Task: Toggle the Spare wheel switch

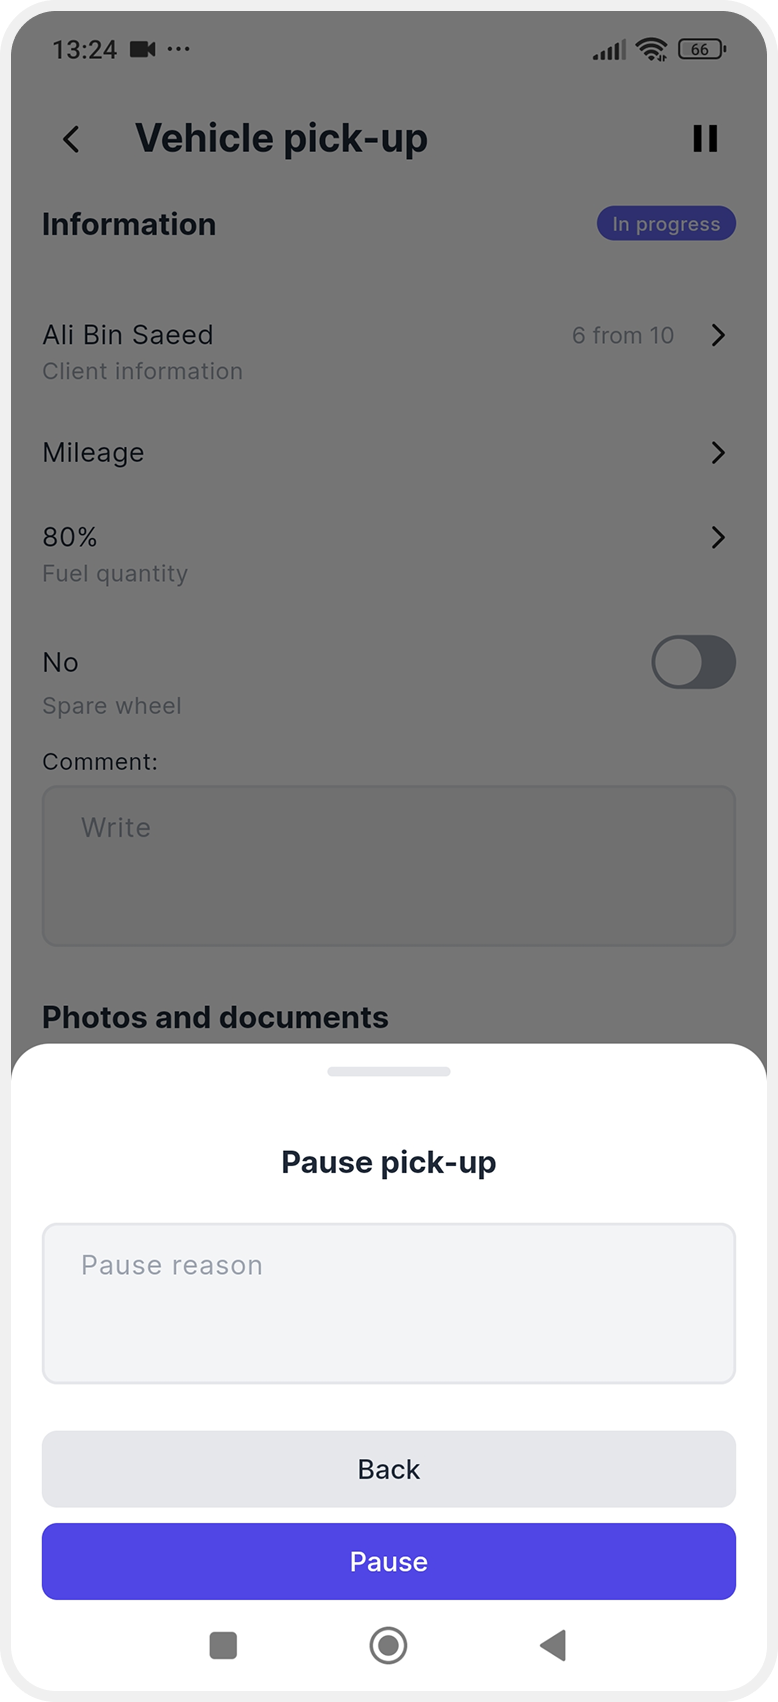Action: 693,662
